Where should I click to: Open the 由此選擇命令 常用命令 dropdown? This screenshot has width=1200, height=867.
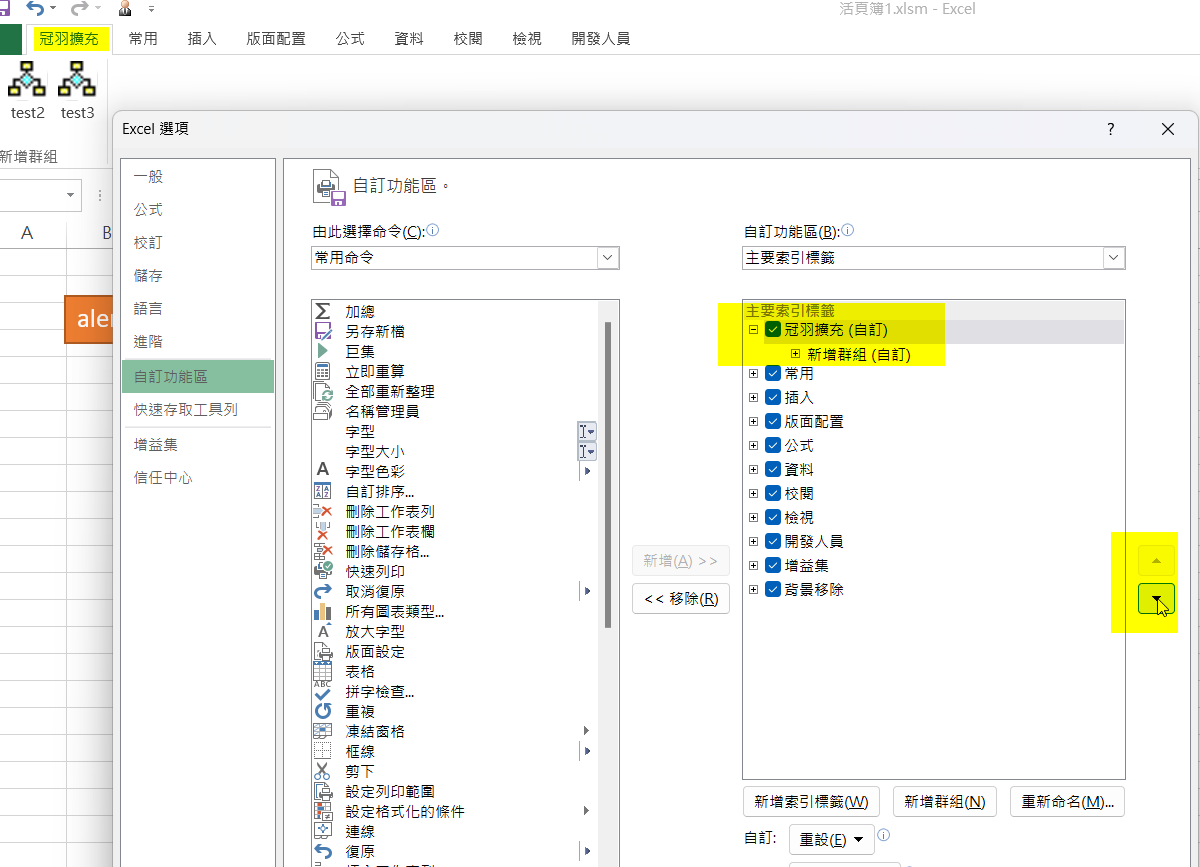click(608, 258)
